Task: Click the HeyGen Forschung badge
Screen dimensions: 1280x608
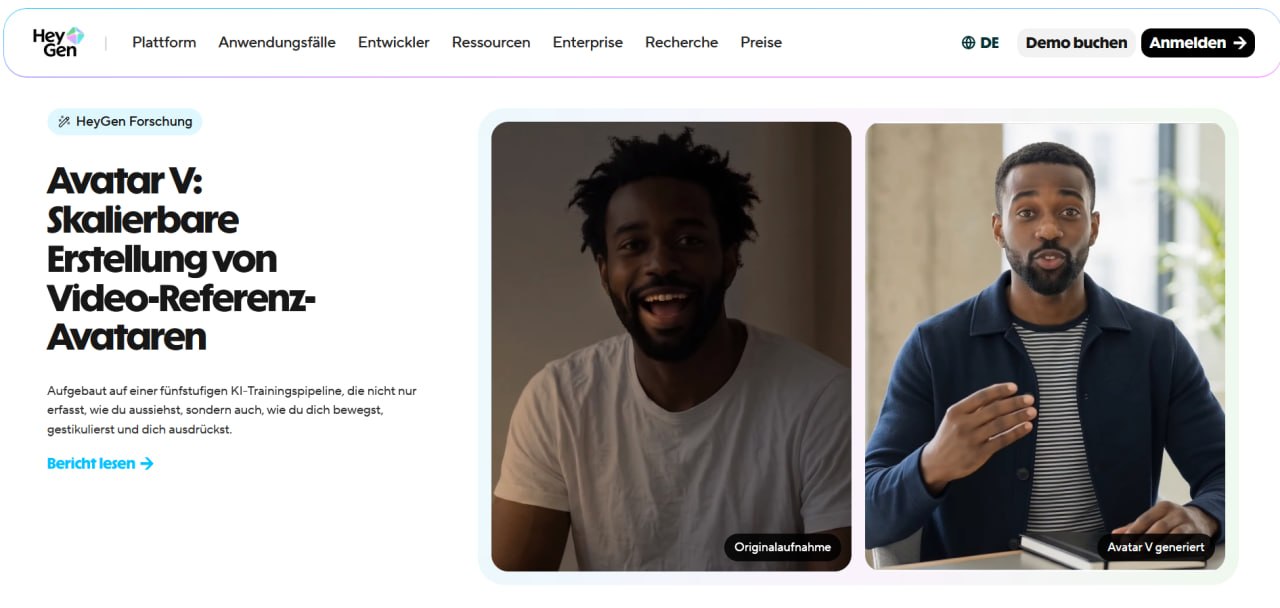Action: coord(125,122)
